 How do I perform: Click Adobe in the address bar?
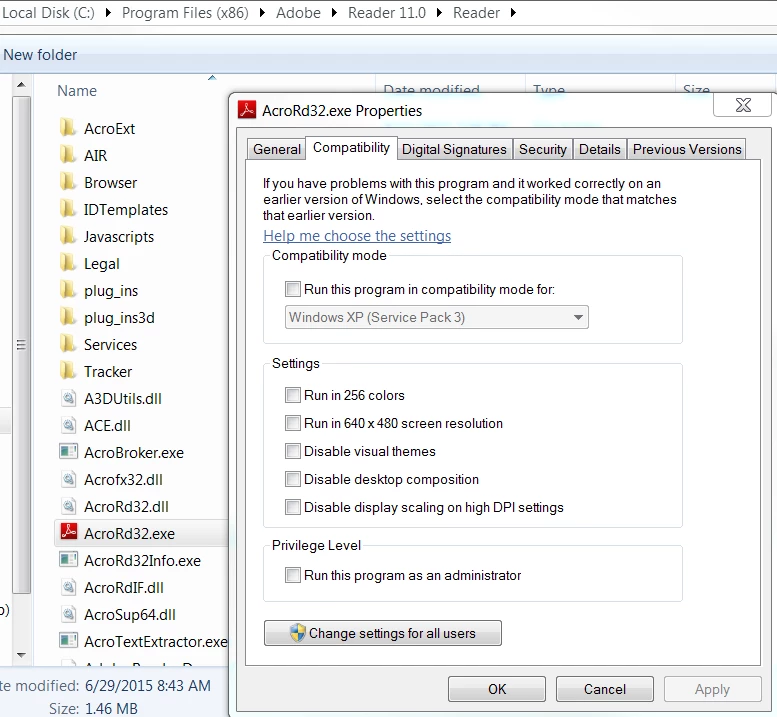point(298,13)
